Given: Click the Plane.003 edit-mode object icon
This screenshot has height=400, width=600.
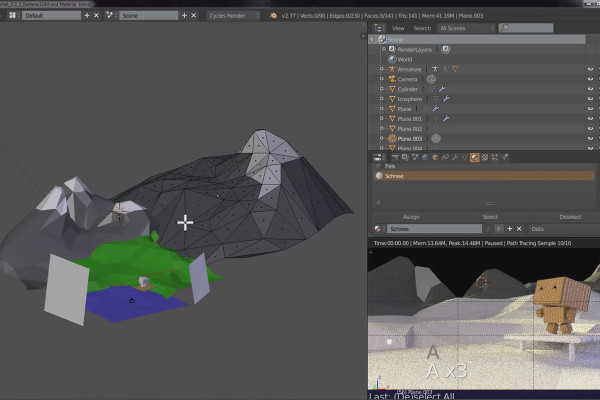Looking at the screenshot, I should pos(392,139).
